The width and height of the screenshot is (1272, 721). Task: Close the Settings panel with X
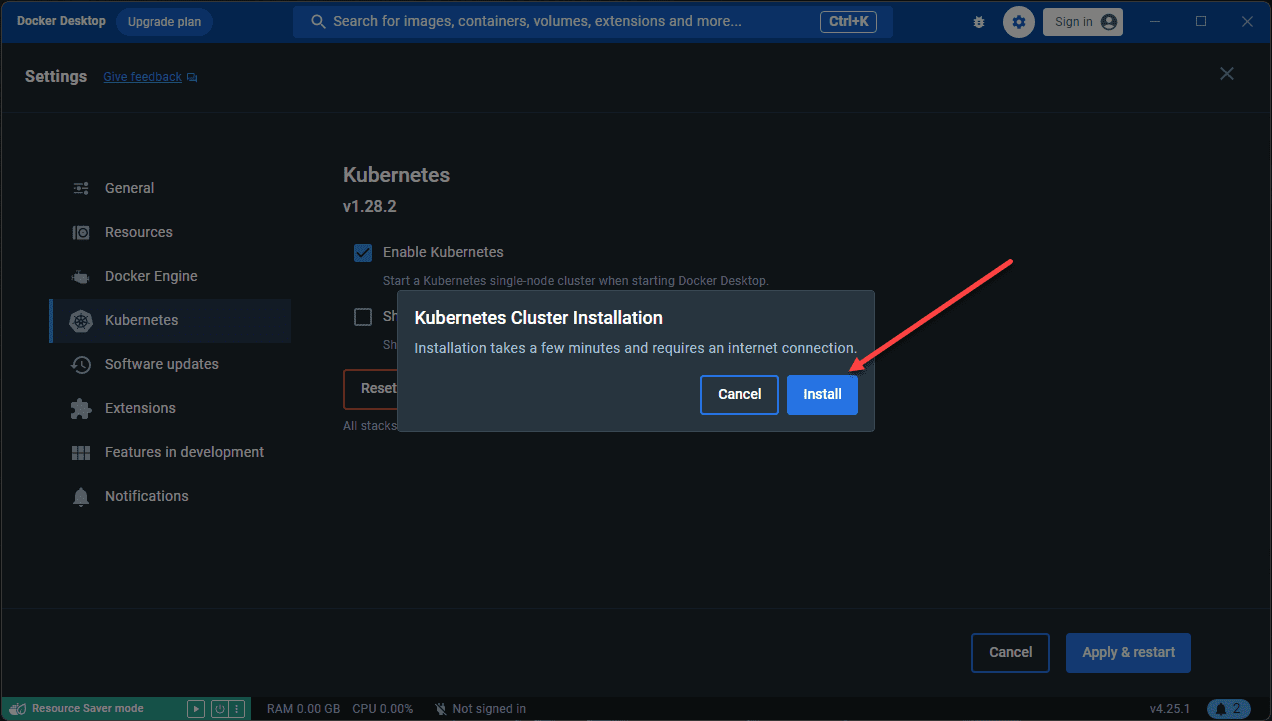pyautogui.click(x=1227, y=74)
